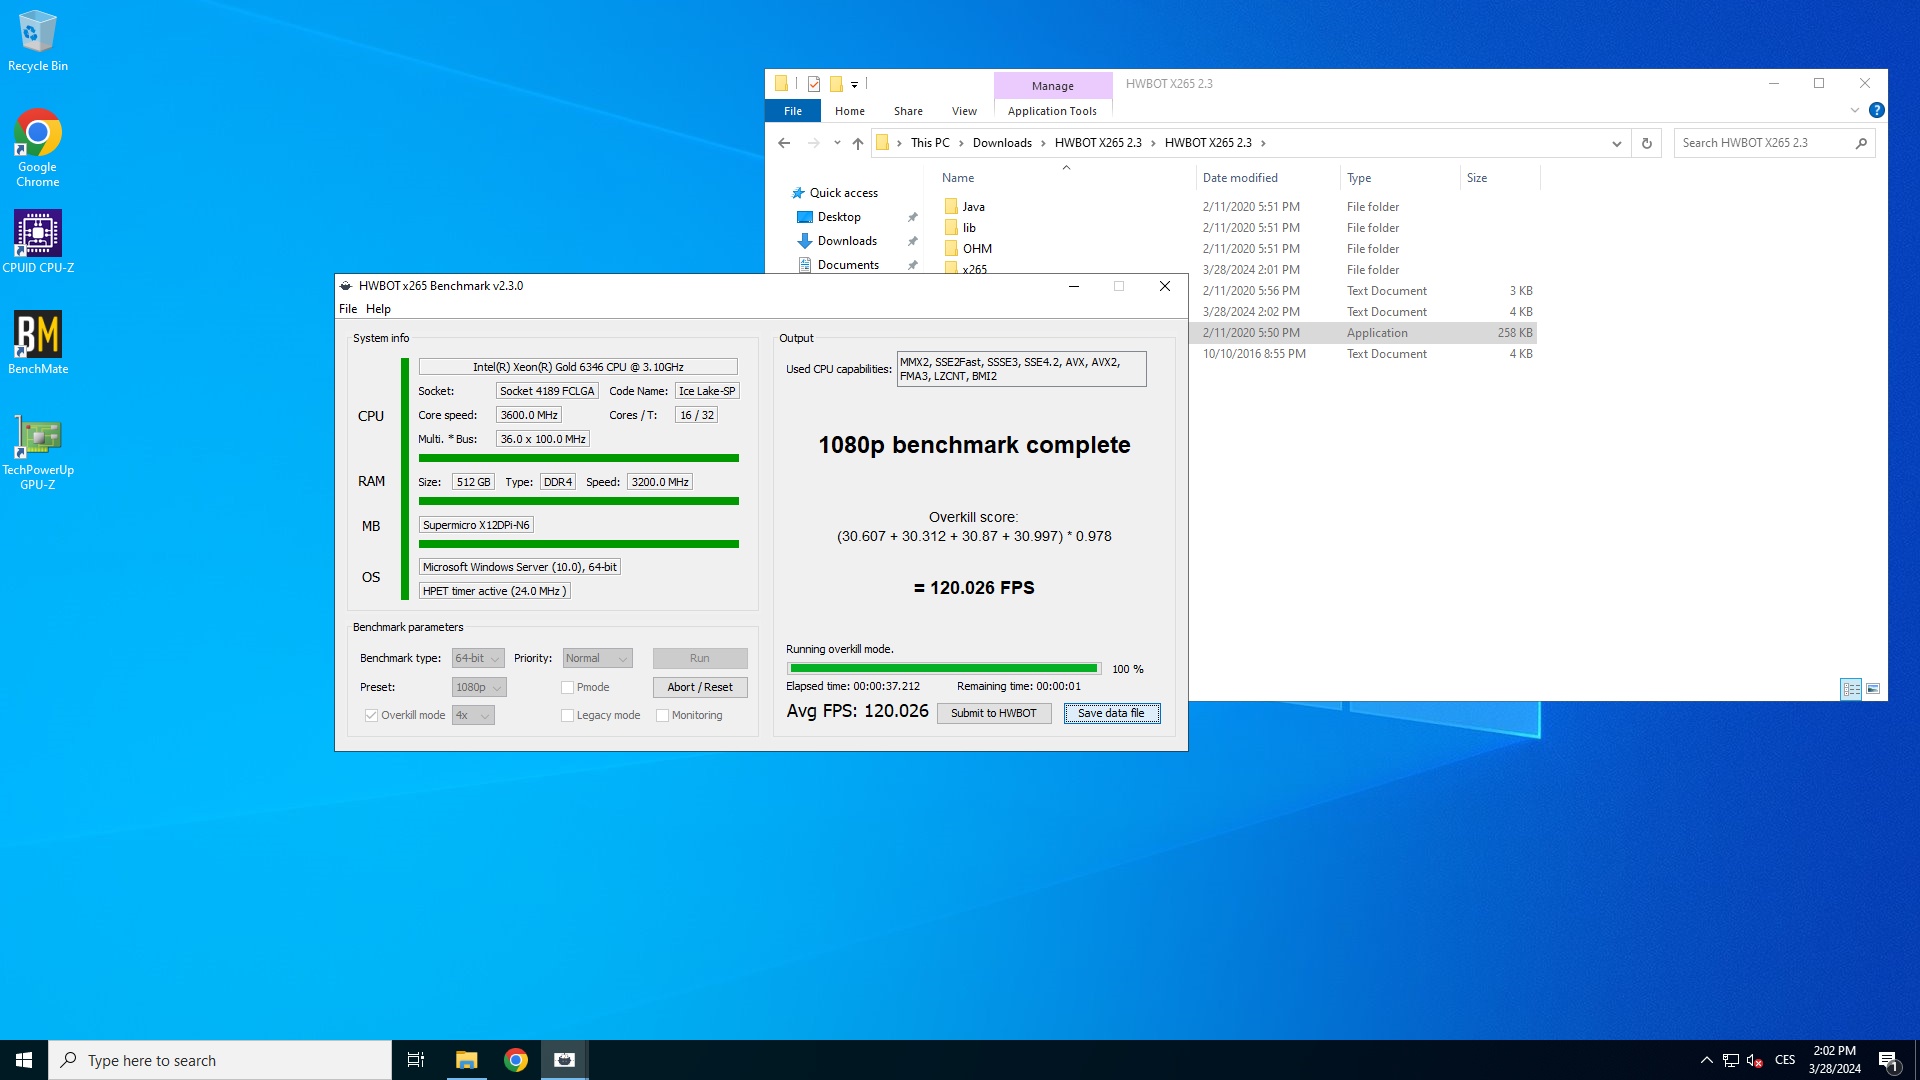Click the taskbar 'Type here to search' box
The width and height of the screenshot is (1920, 1080).
(220, 1060)
